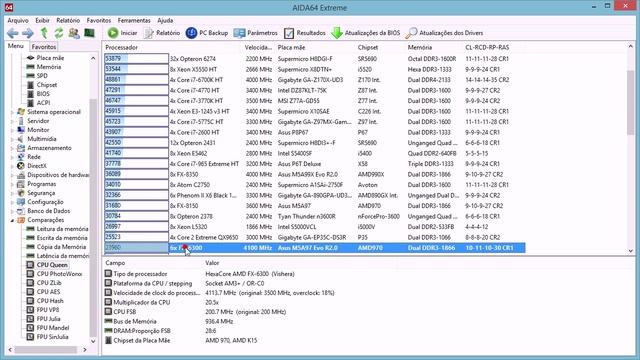The width and height of the screenshot is (640, 360).
Task: Open CPU Hash benchmark
Action: point(50,301)
